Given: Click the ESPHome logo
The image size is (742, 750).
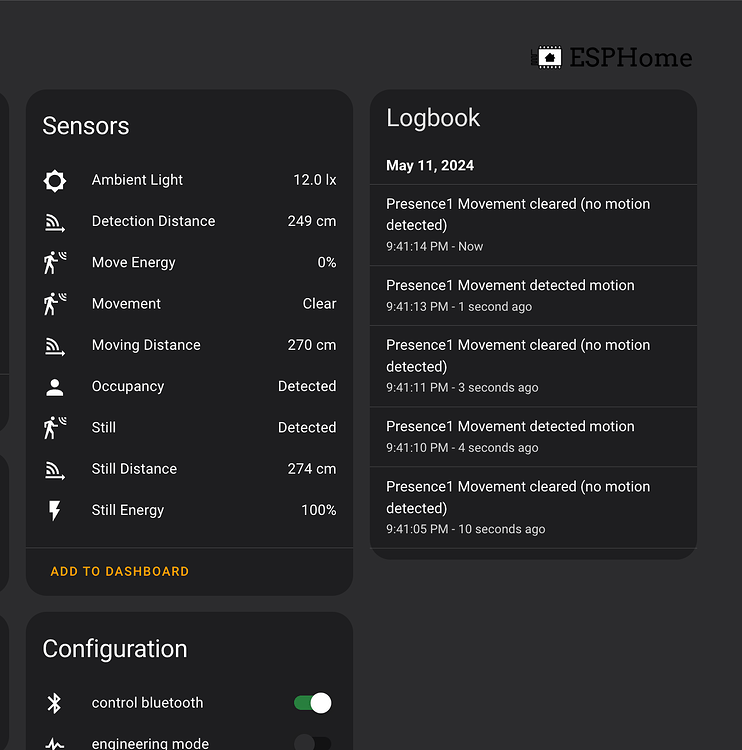Looking at the screenshot, I should 611,58.
